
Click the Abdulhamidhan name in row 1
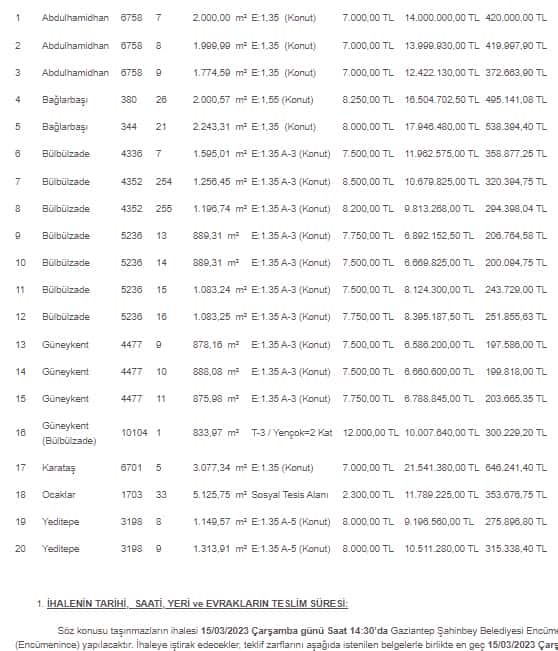point(75,18)
